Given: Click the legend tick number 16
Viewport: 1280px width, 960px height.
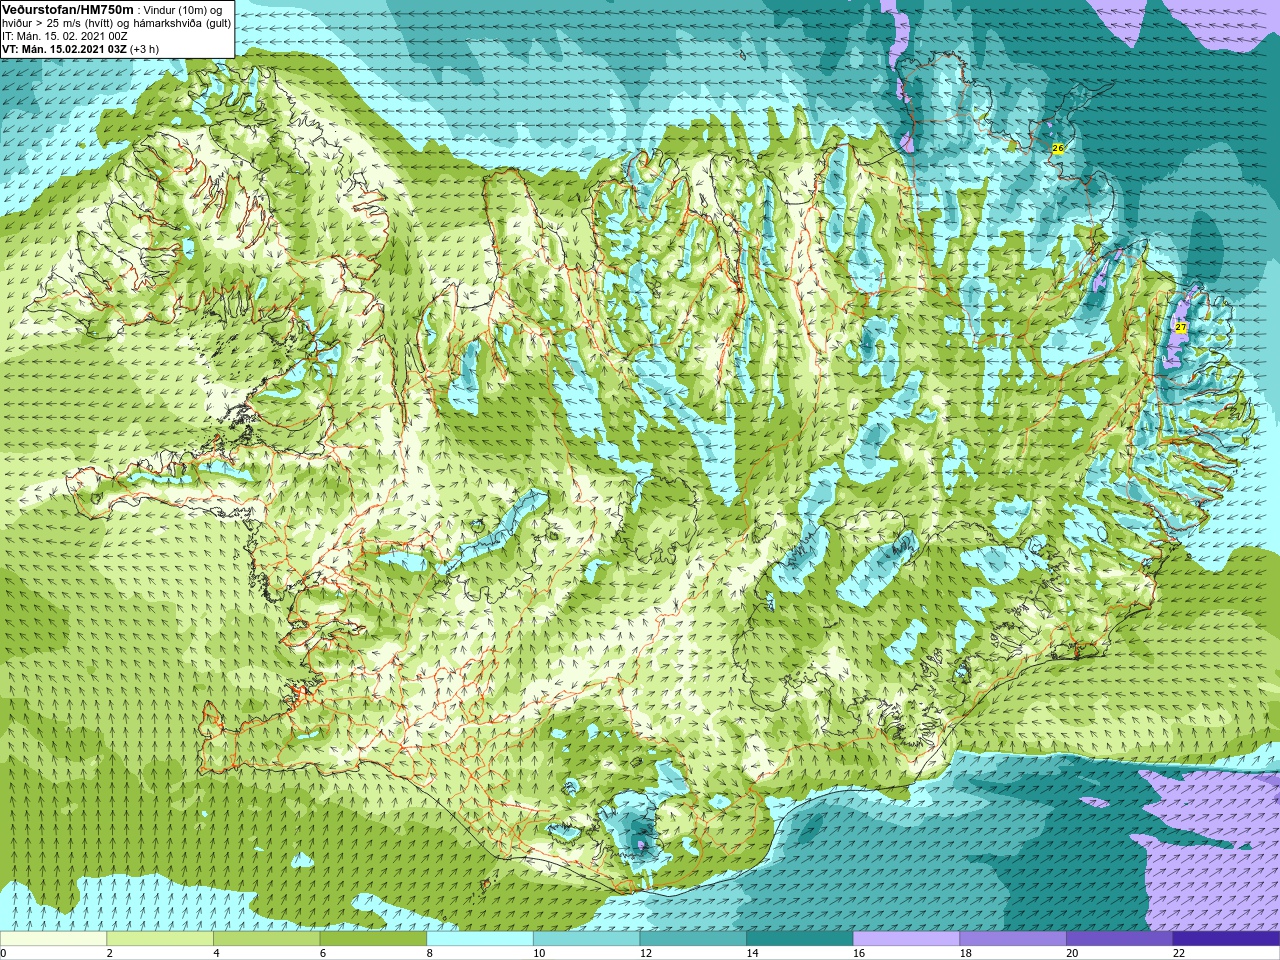Looking at the screenshot, I should 859,953.
